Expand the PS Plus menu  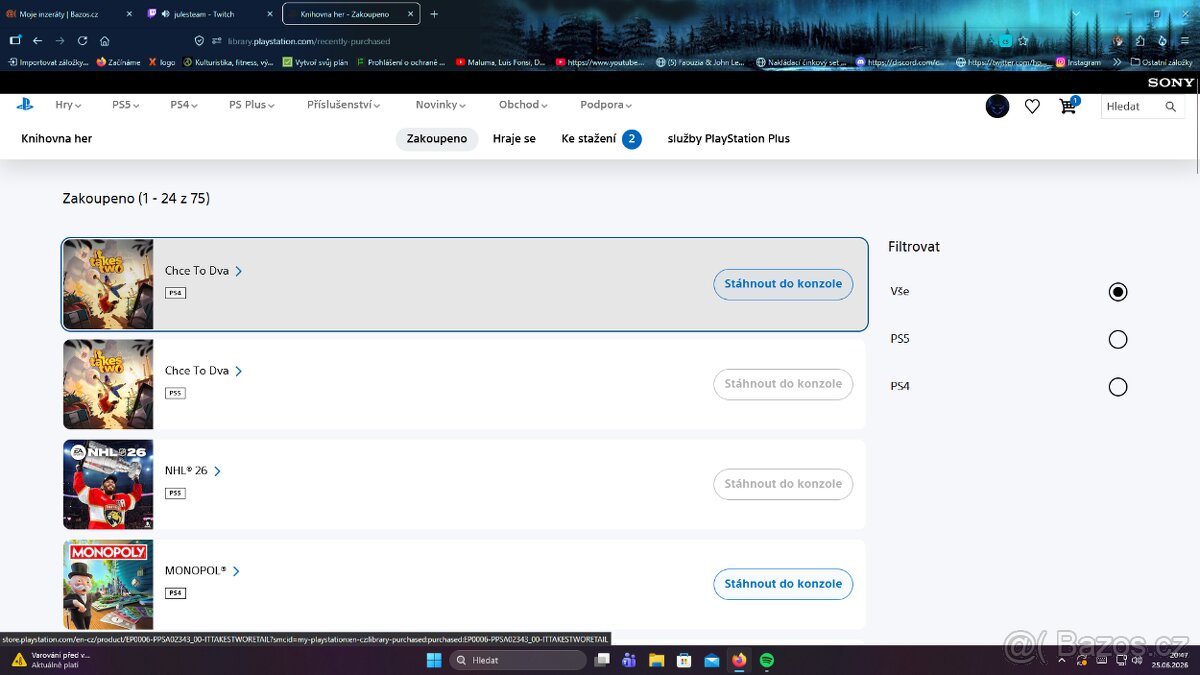pyautogui.click(x=252, y=105)
